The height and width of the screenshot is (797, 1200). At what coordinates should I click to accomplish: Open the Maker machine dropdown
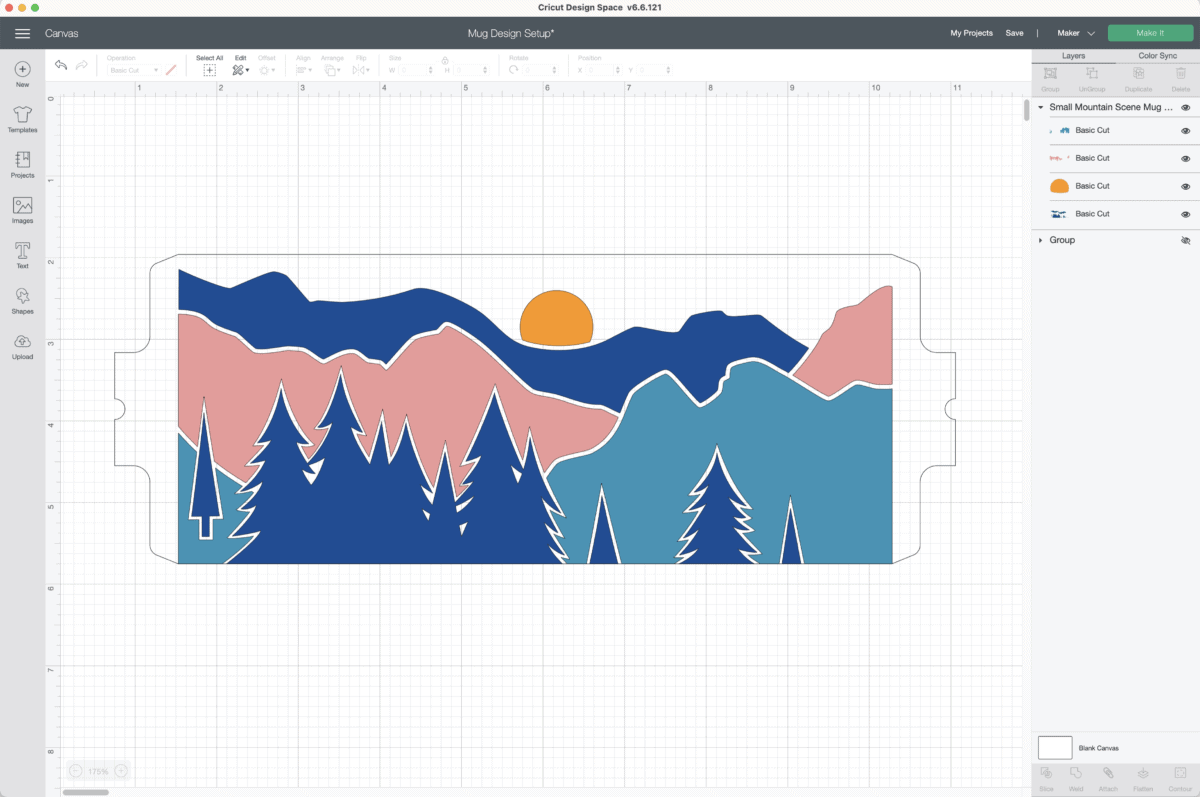(1076, 33)
